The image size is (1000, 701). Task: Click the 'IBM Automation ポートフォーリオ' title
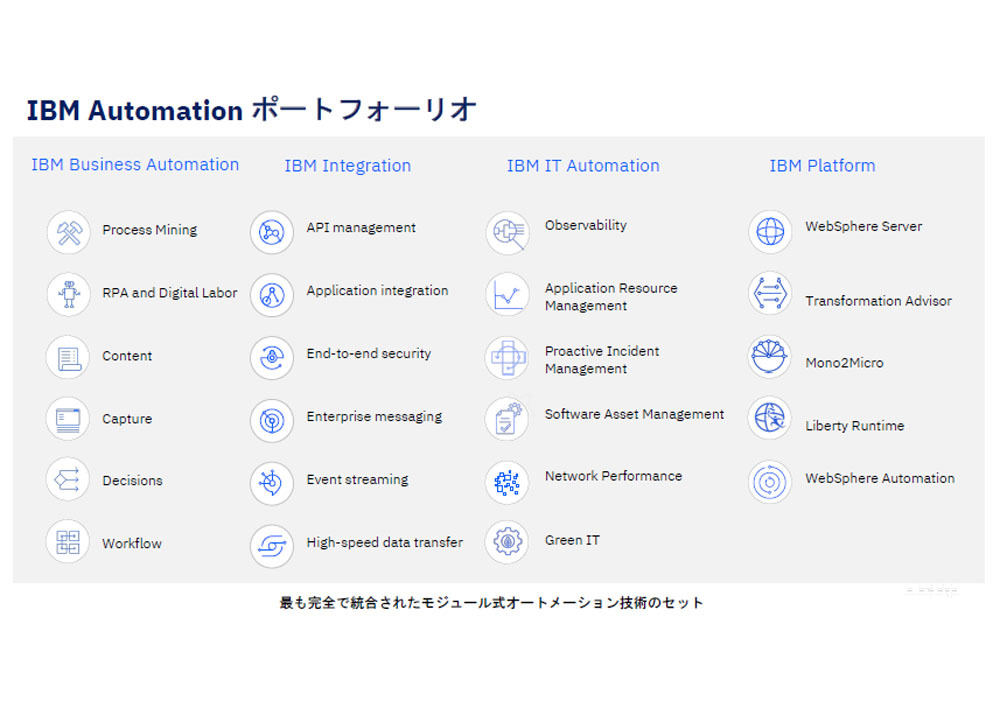(x=251, y=110)
